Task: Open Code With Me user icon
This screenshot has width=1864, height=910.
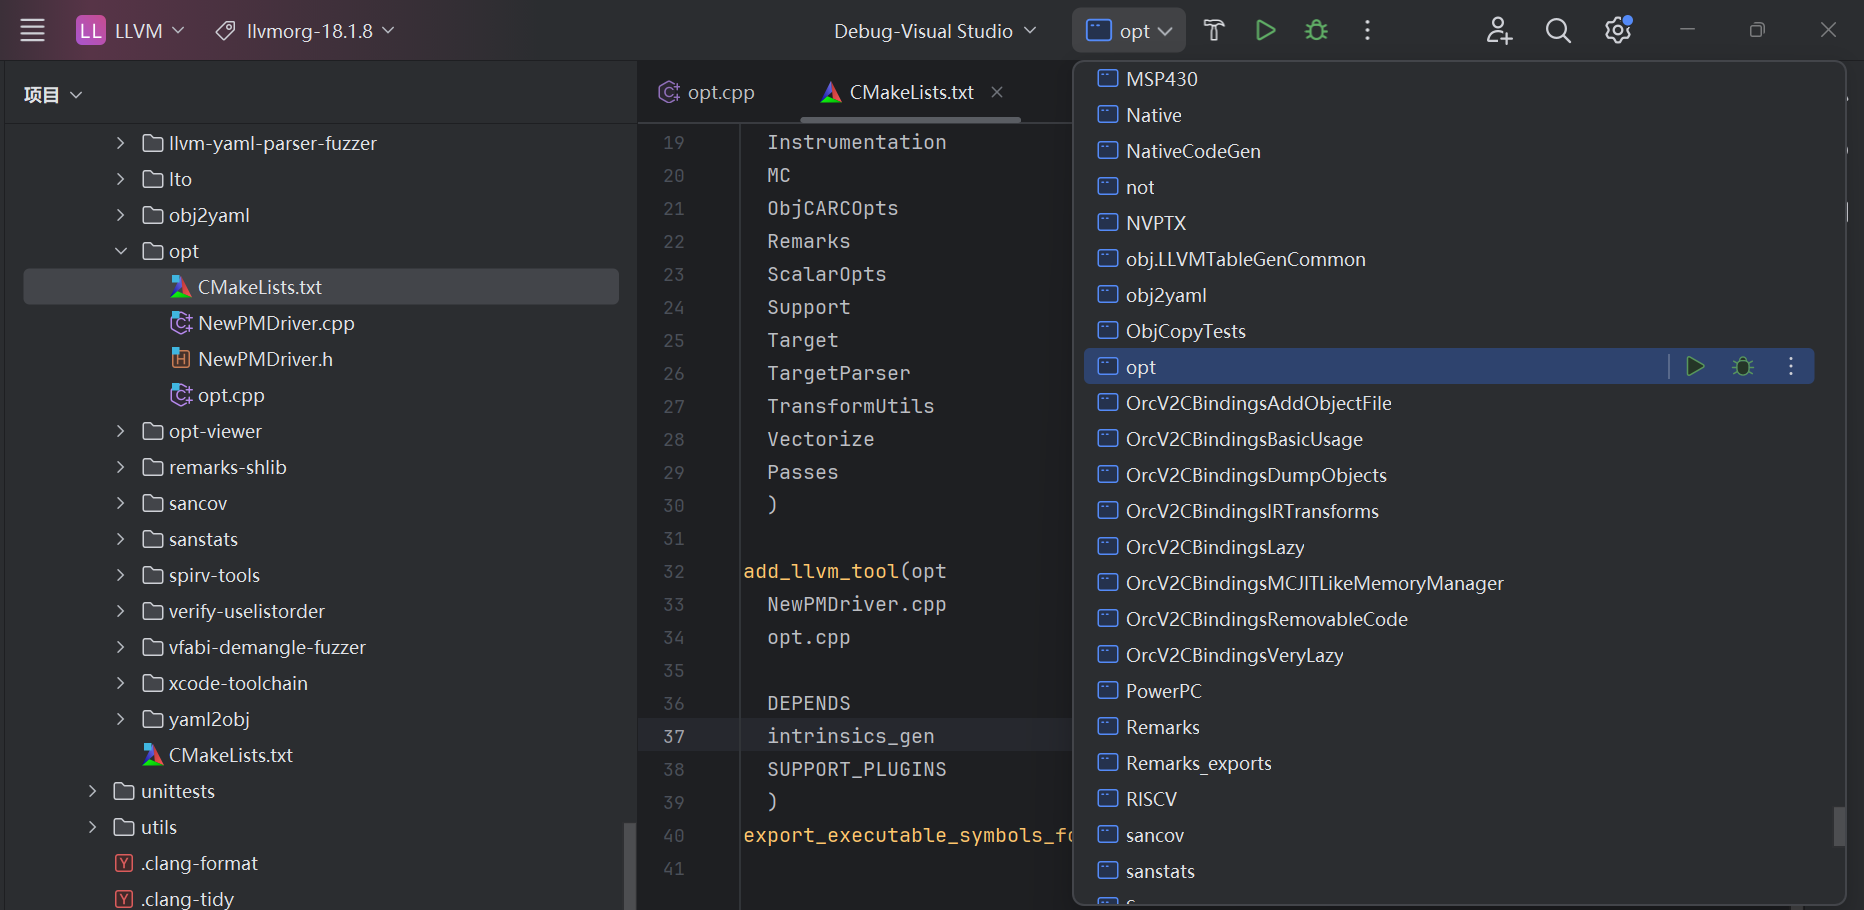Action: tap(1499, 31)
